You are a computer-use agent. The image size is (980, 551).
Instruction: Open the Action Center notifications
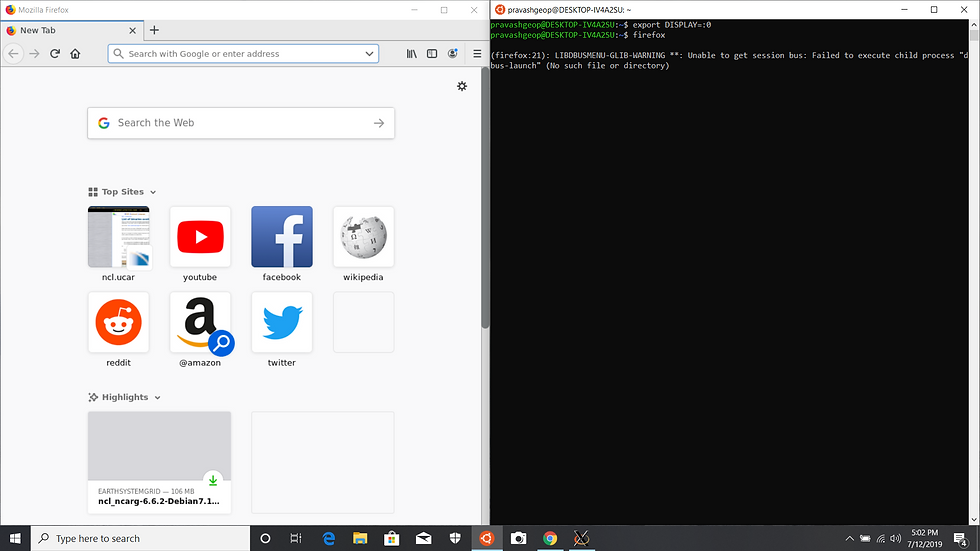[961, 539]
